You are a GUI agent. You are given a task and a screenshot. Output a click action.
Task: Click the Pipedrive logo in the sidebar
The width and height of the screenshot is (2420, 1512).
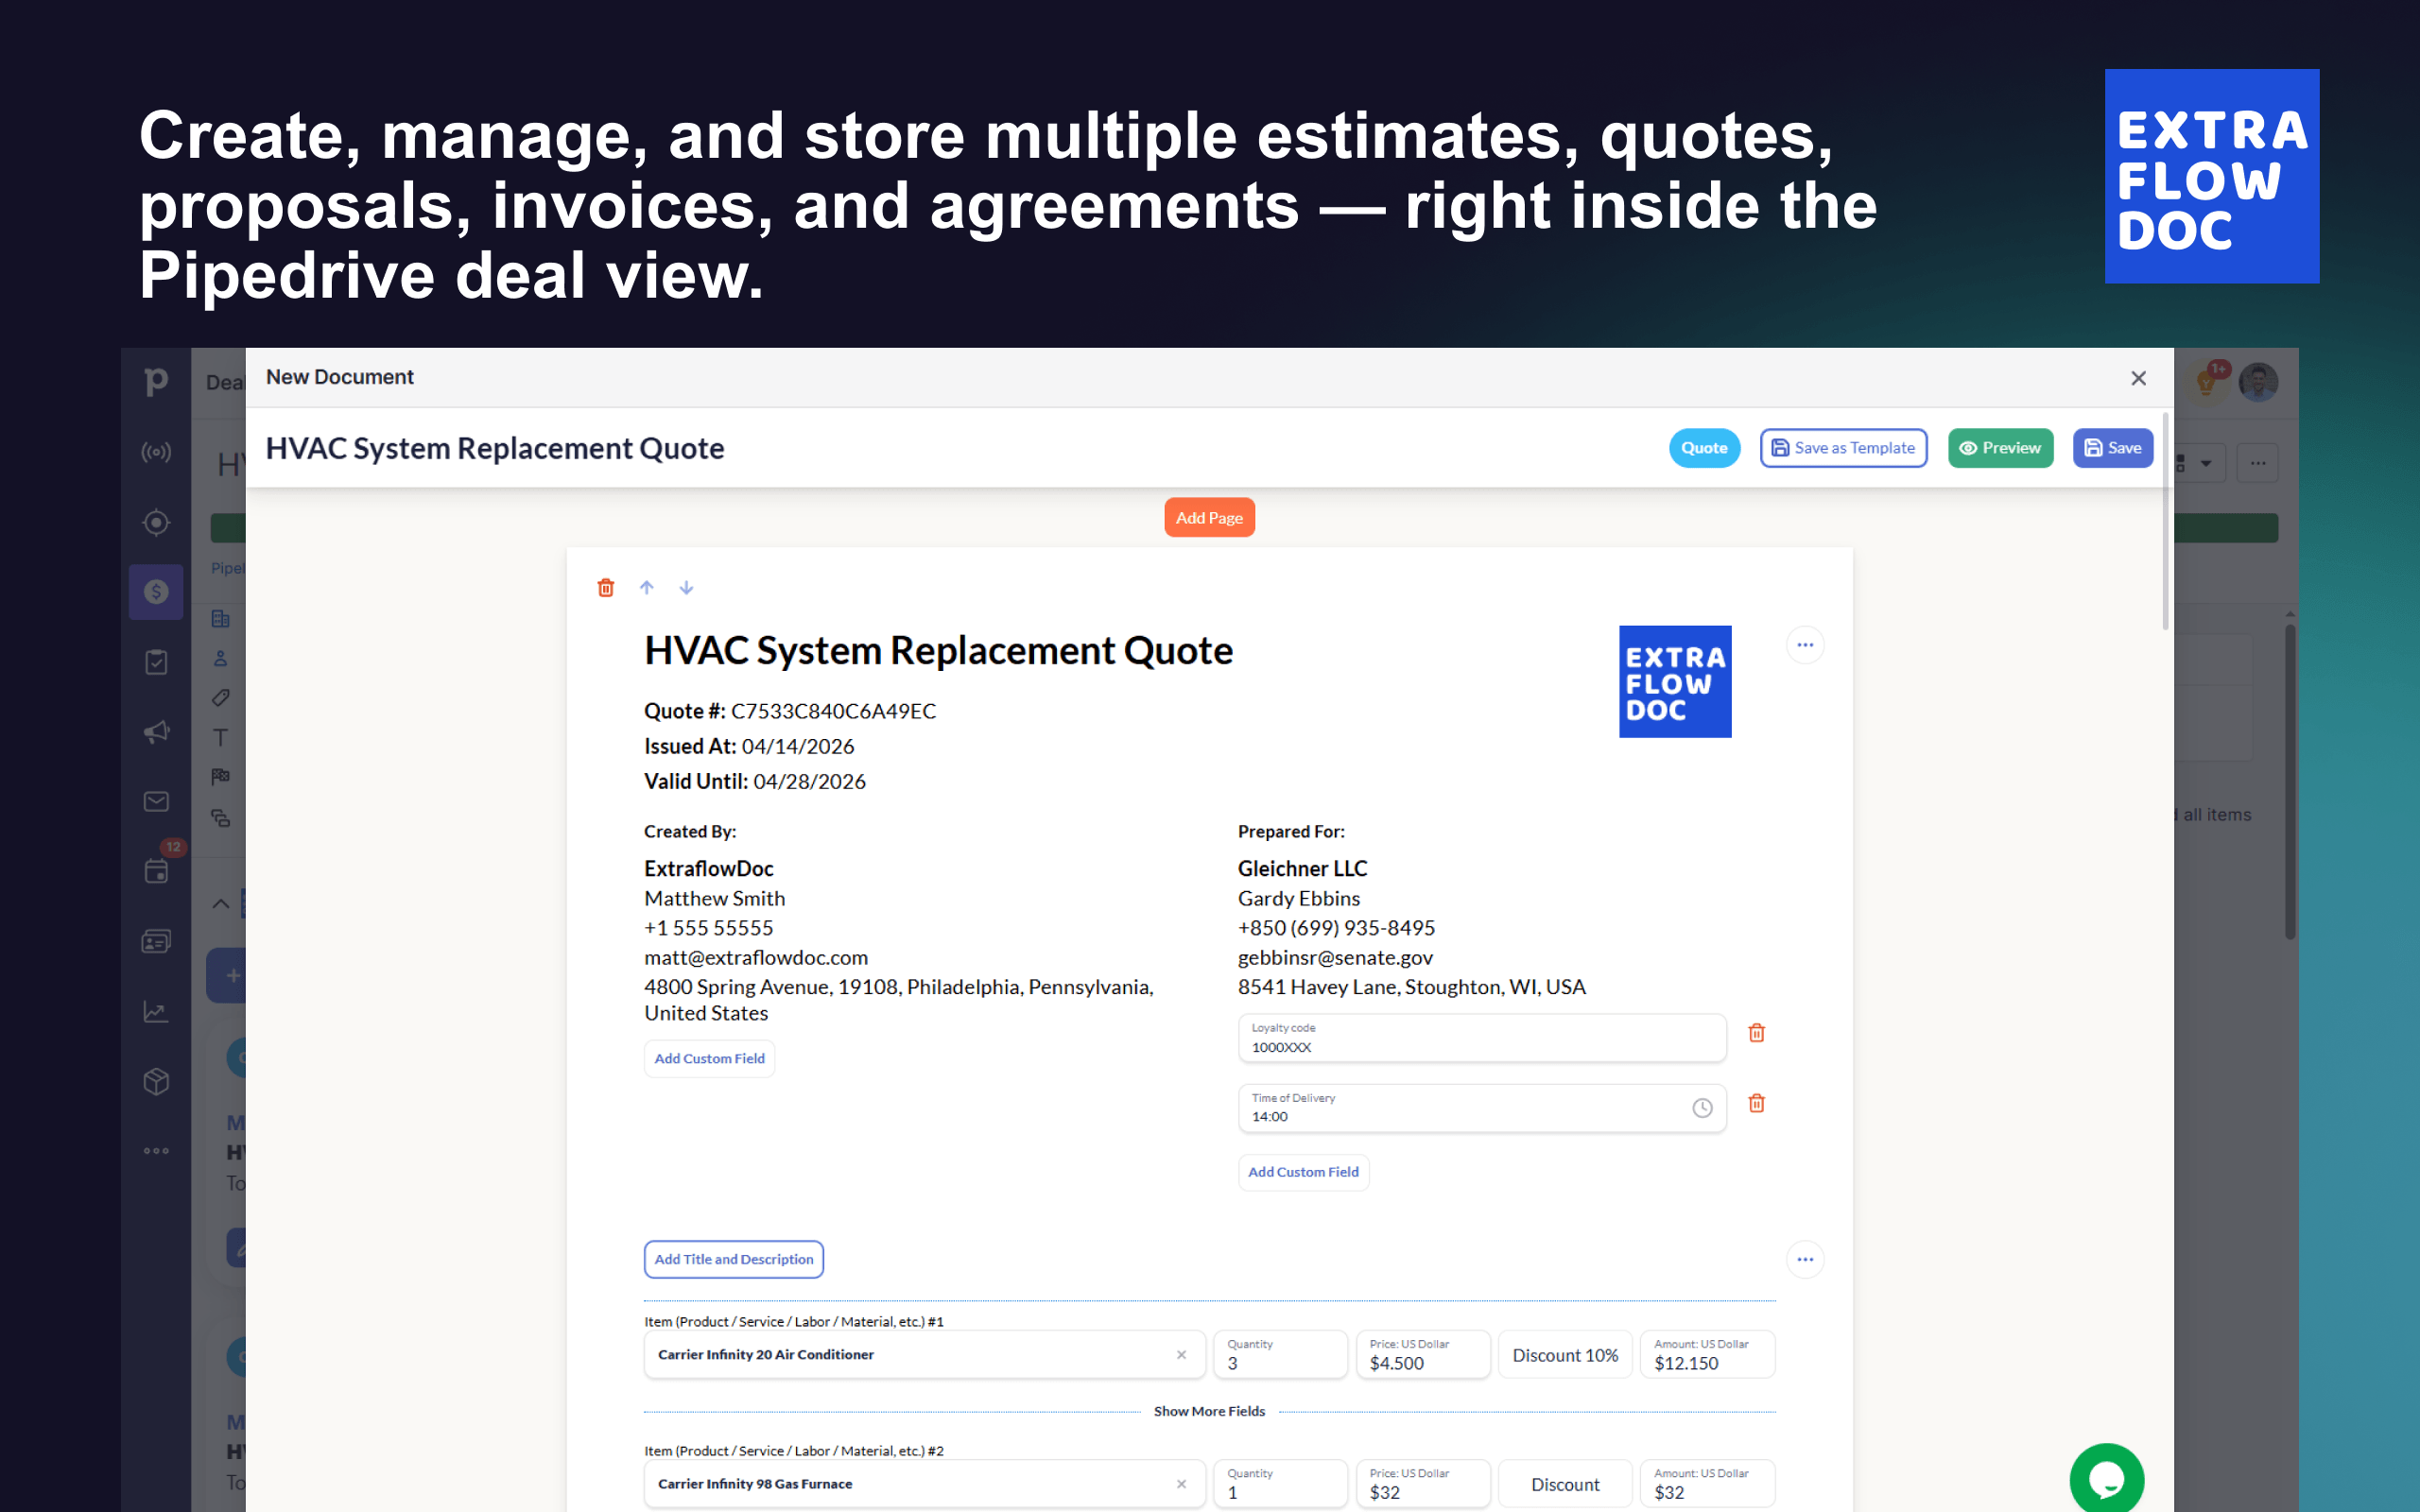click(156, 381)
